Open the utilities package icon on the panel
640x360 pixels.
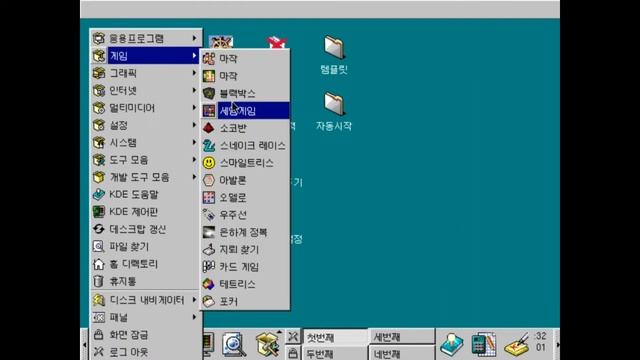click(x=268, y=343)
